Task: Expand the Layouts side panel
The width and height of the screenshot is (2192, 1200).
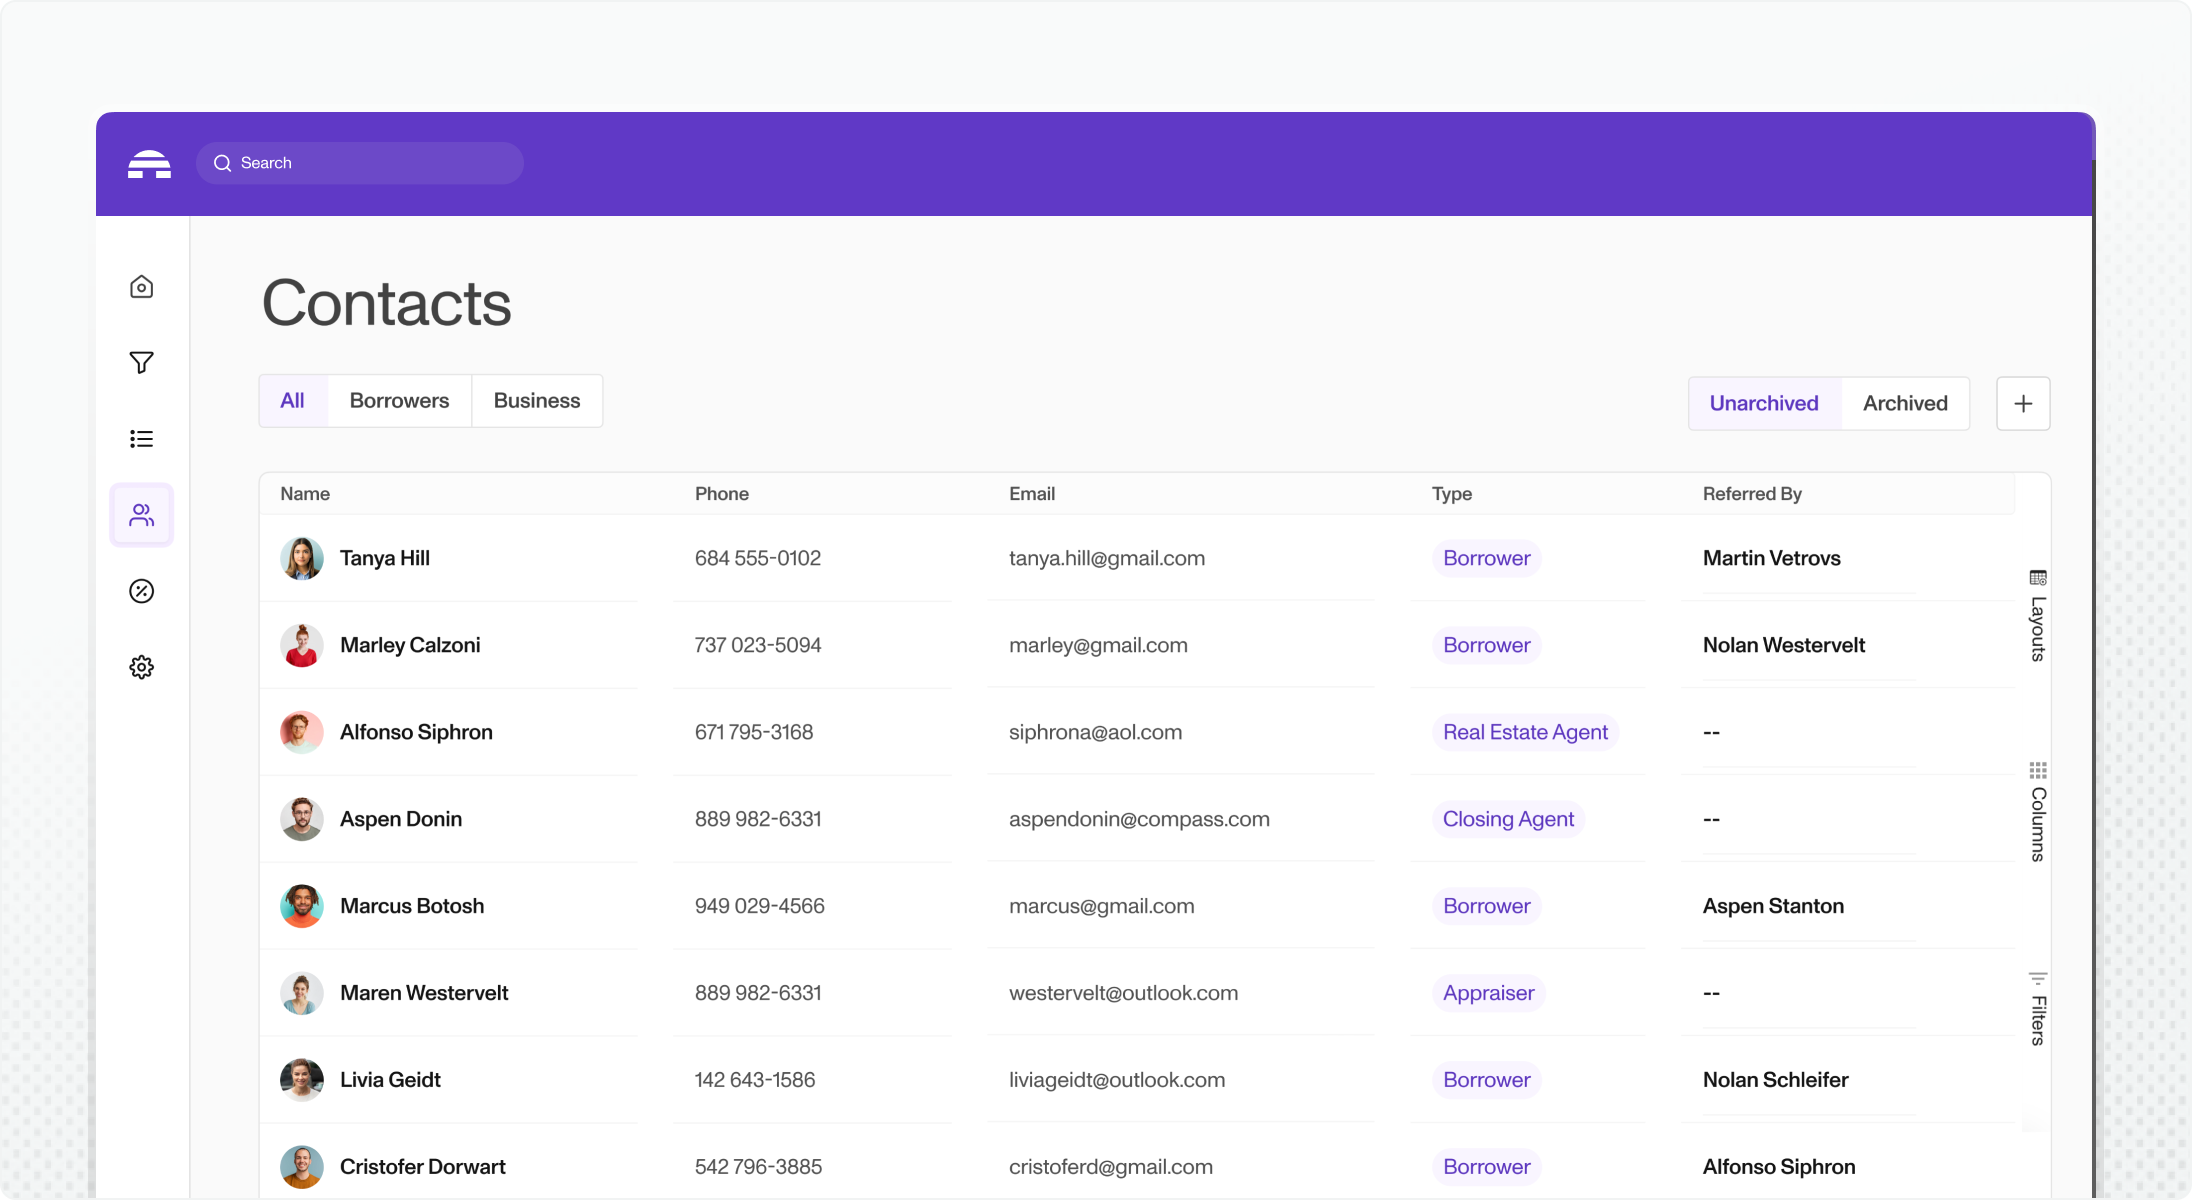Action: point(2037,617)
